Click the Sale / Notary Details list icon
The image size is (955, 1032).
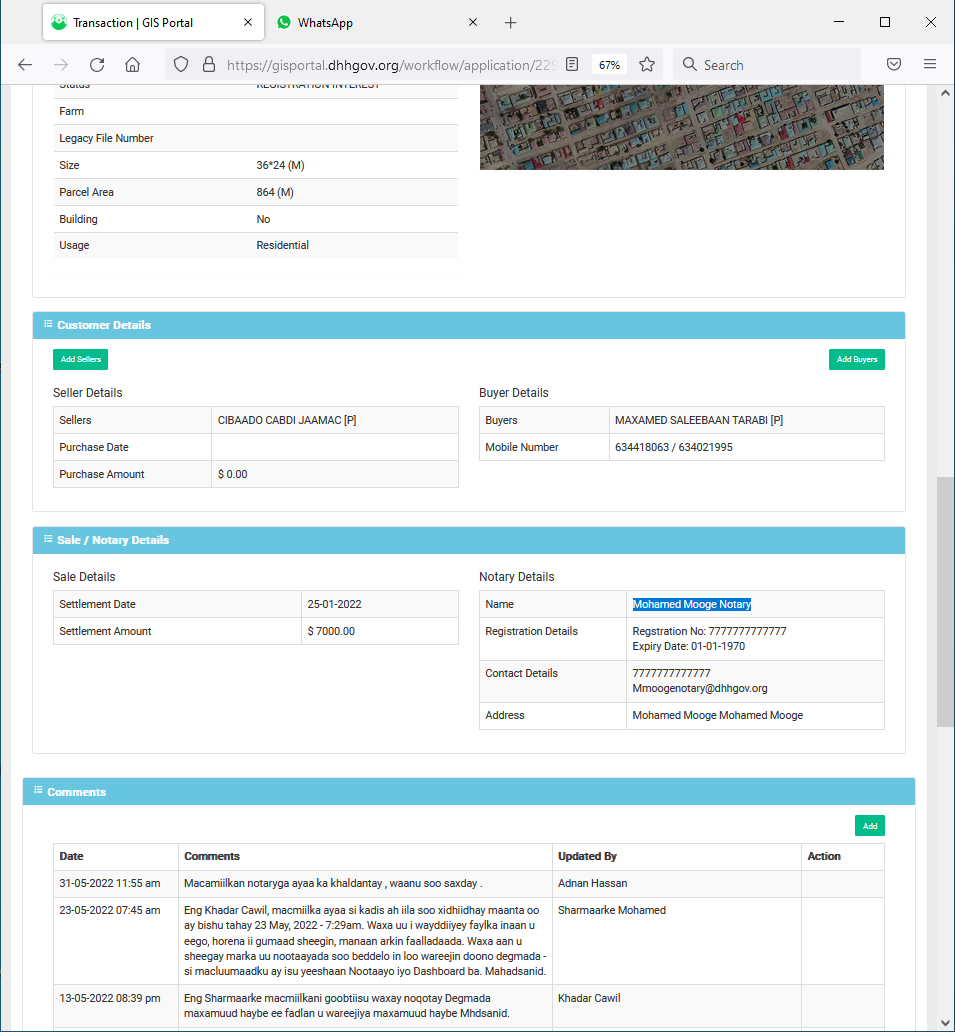48,539
